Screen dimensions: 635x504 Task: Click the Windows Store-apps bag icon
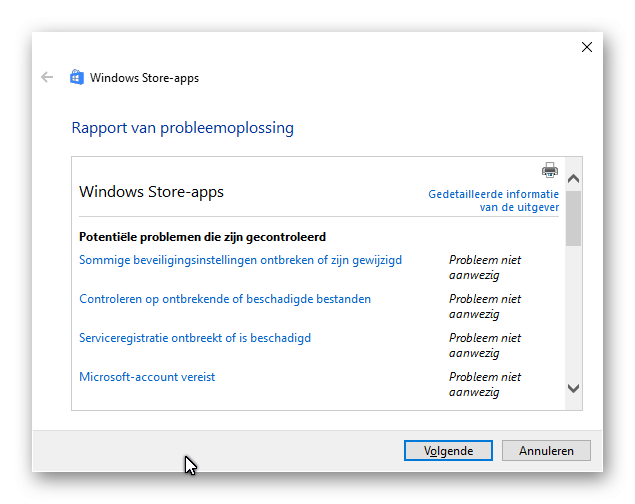[x=77, y=77]
